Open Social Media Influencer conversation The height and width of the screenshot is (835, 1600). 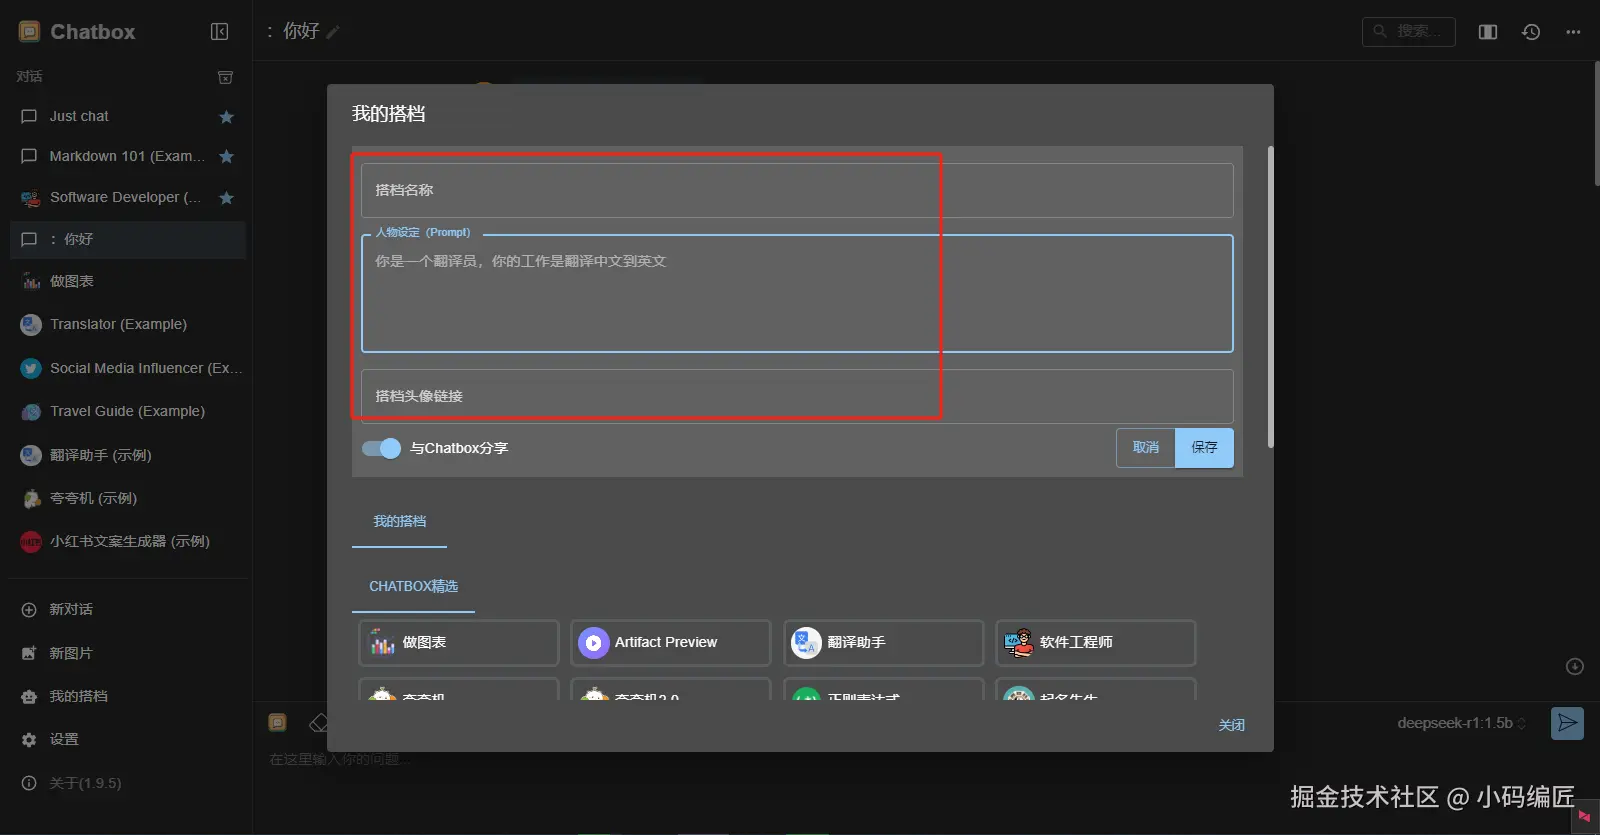[x=128, y=368]
